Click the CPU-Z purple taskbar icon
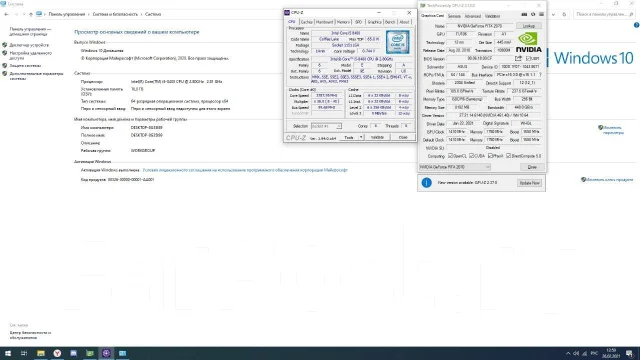 coord(106,353)
